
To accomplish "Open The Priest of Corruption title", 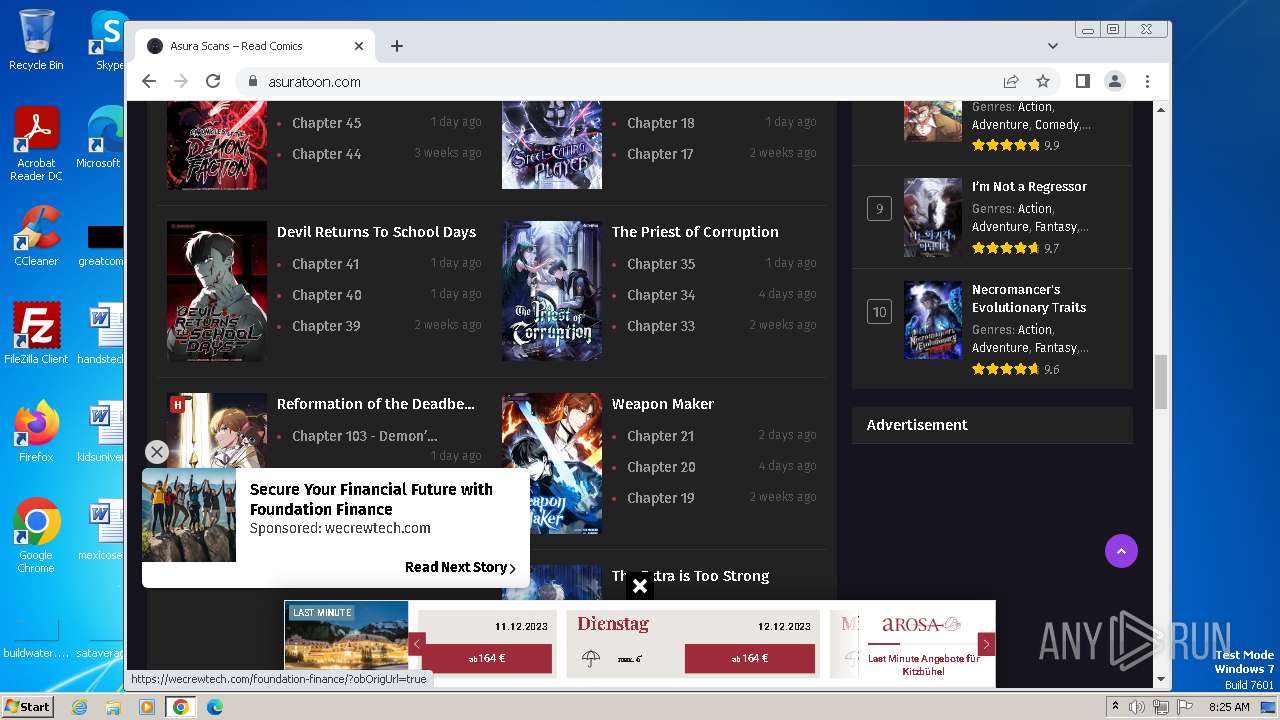I will [x=695, y=232].
